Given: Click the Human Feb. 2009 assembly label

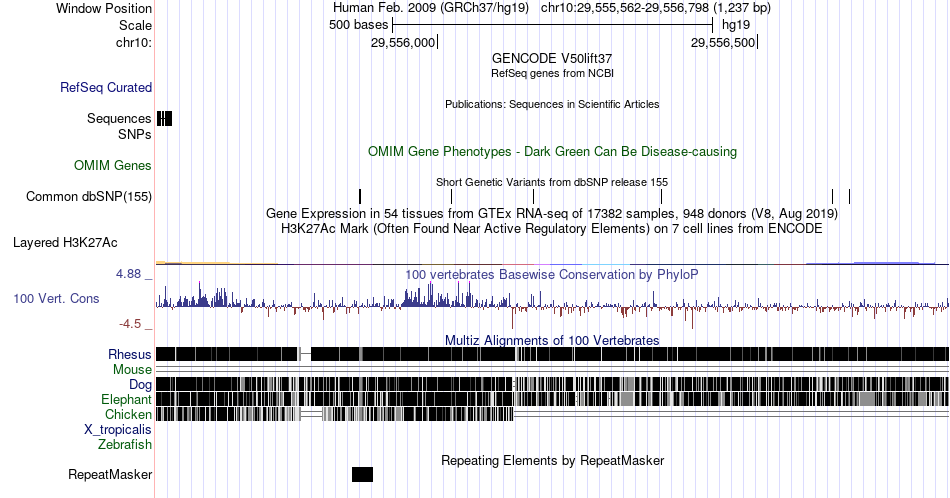Looking at the screenshot, I should pyautogui.click(x=431, y=8).
